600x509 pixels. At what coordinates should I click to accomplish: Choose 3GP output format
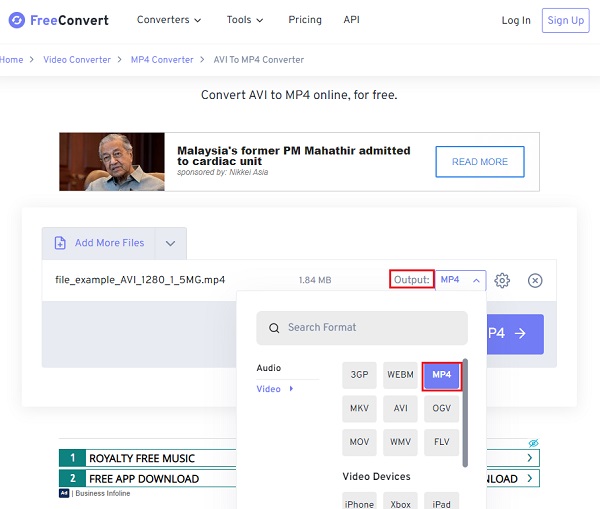359,375
